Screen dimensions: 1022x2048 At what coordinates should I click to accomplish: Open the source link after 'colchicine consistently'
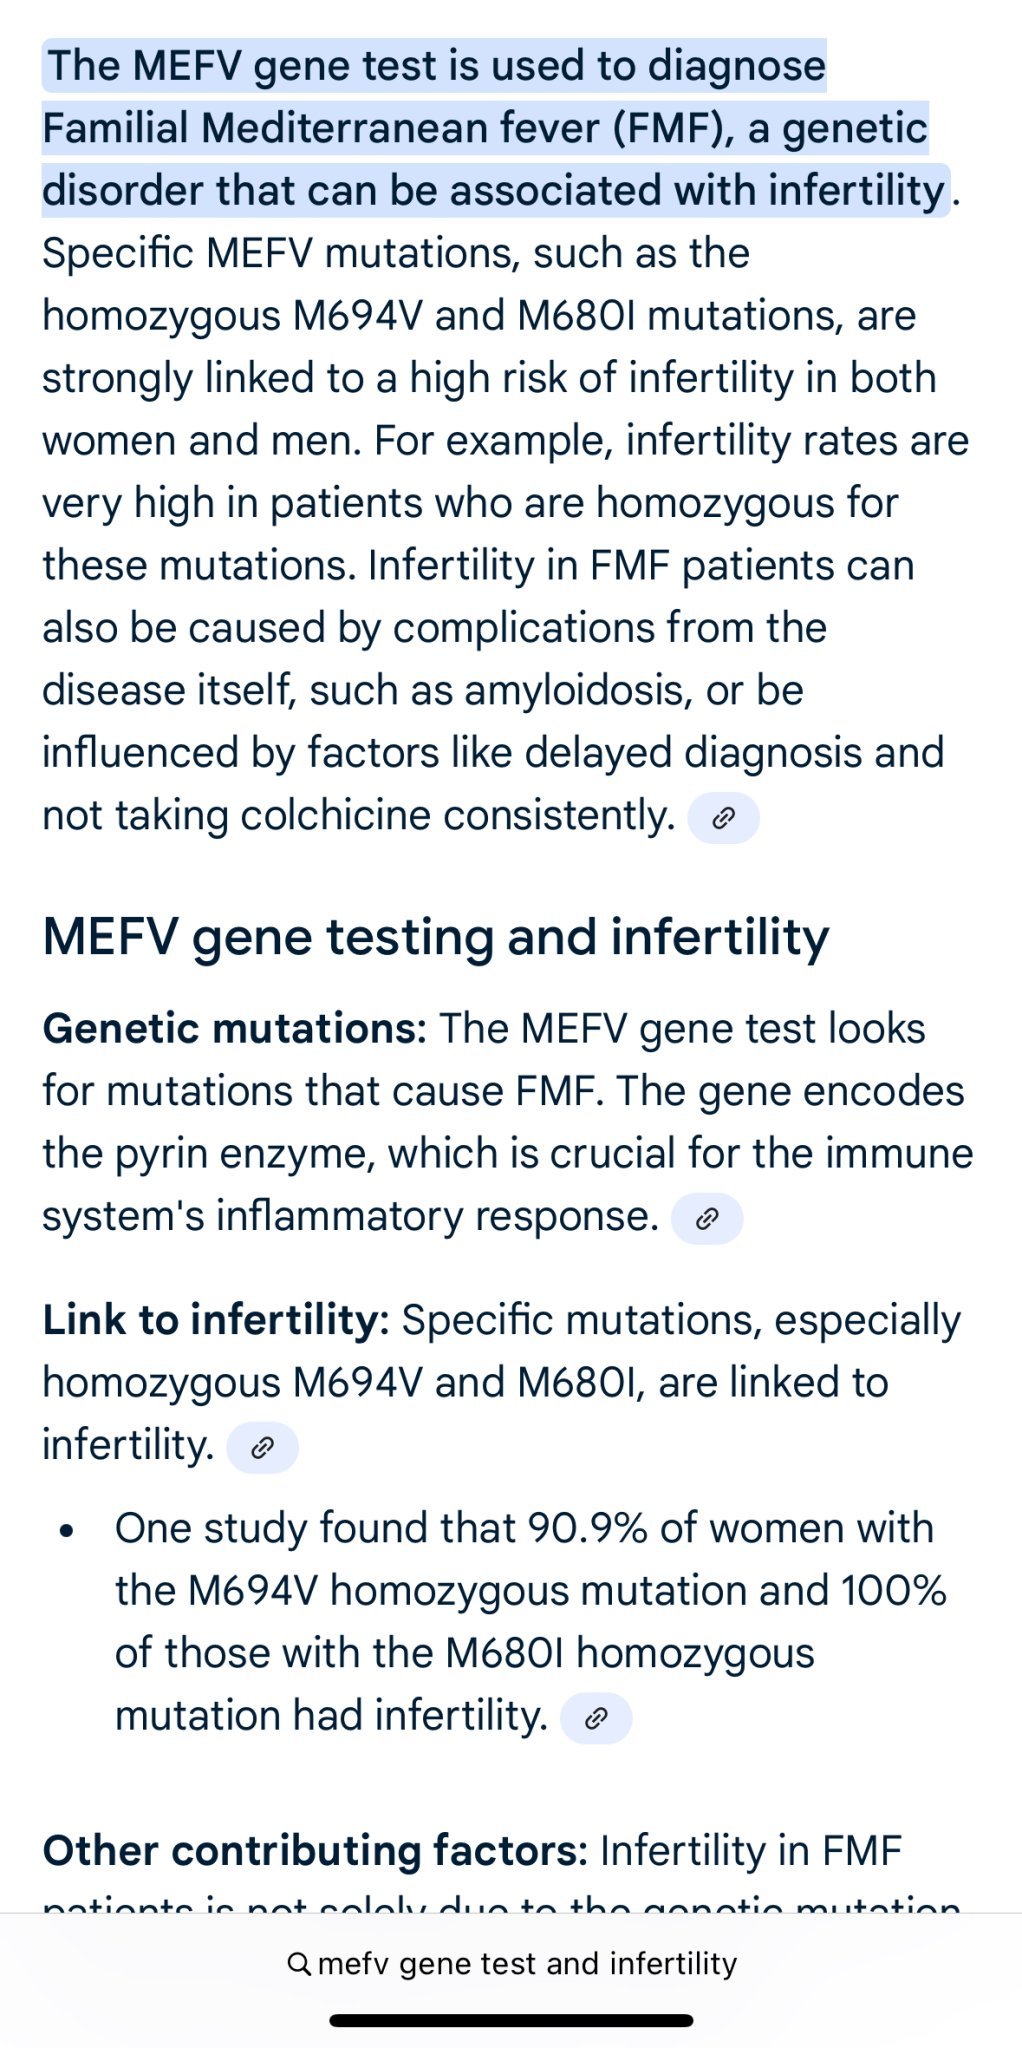click(x=723, y=818)
